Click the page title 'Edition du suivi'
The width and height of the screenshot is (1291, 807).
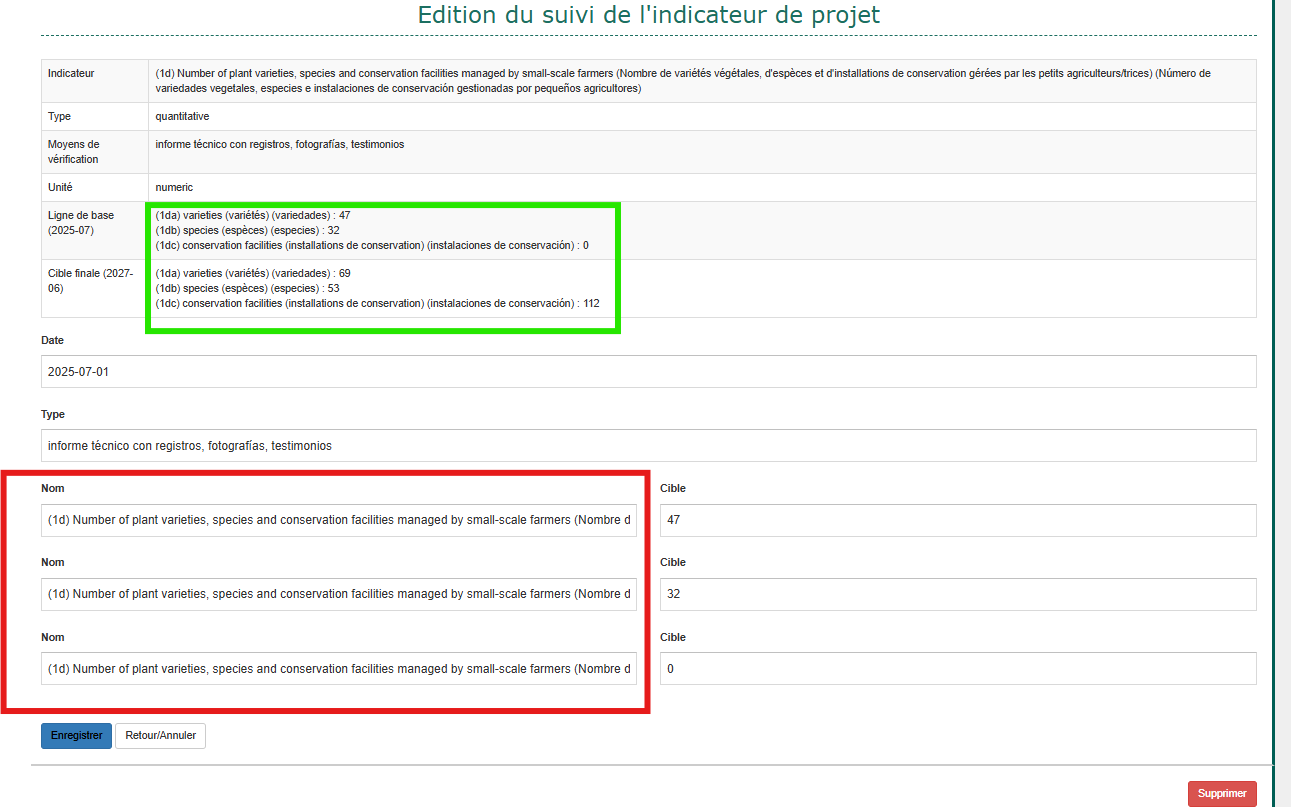(648, 15)
